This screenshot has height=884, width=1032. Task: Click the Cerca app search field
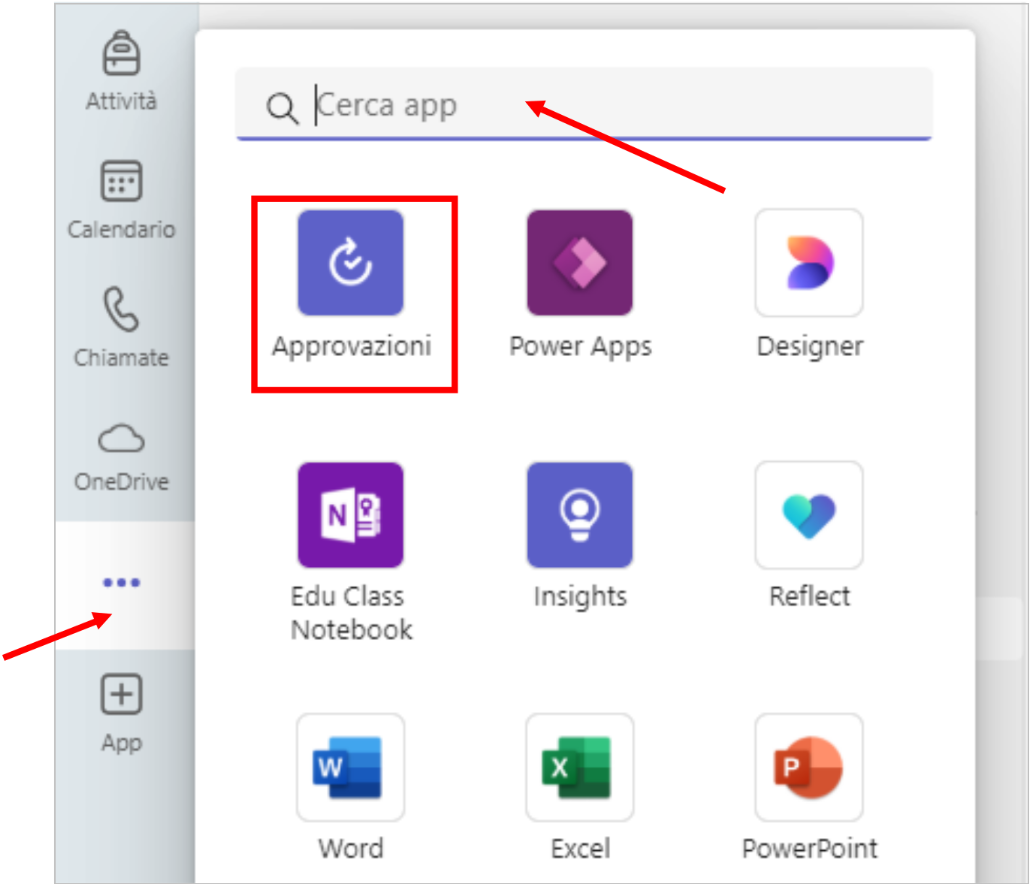pos(600,106)
